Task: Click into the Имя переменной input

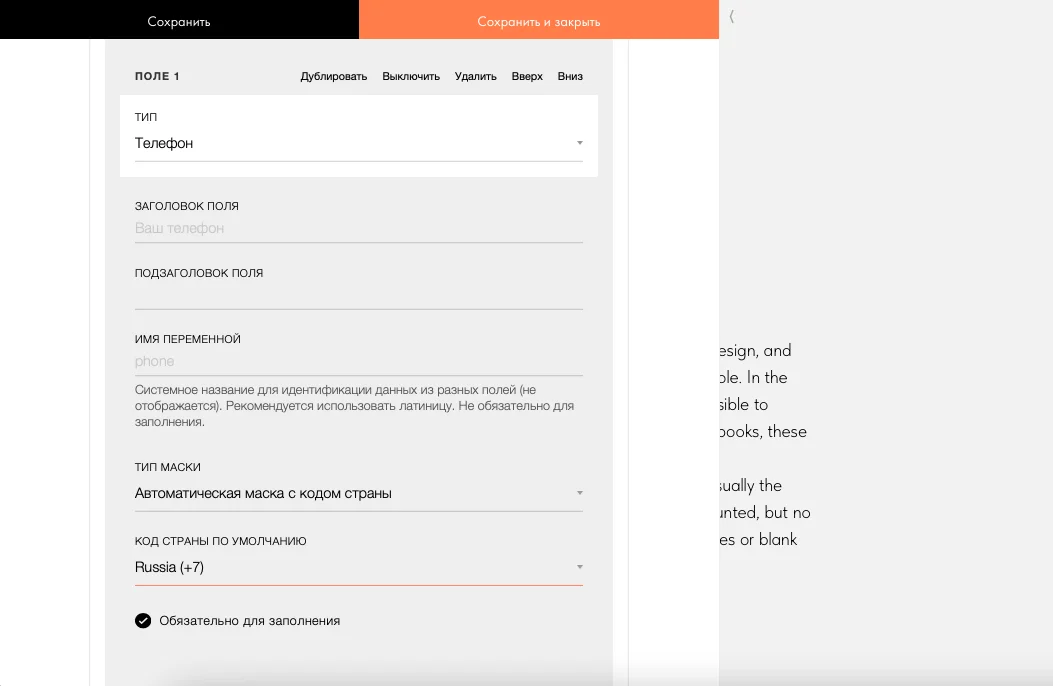Action: pos(359,362)
